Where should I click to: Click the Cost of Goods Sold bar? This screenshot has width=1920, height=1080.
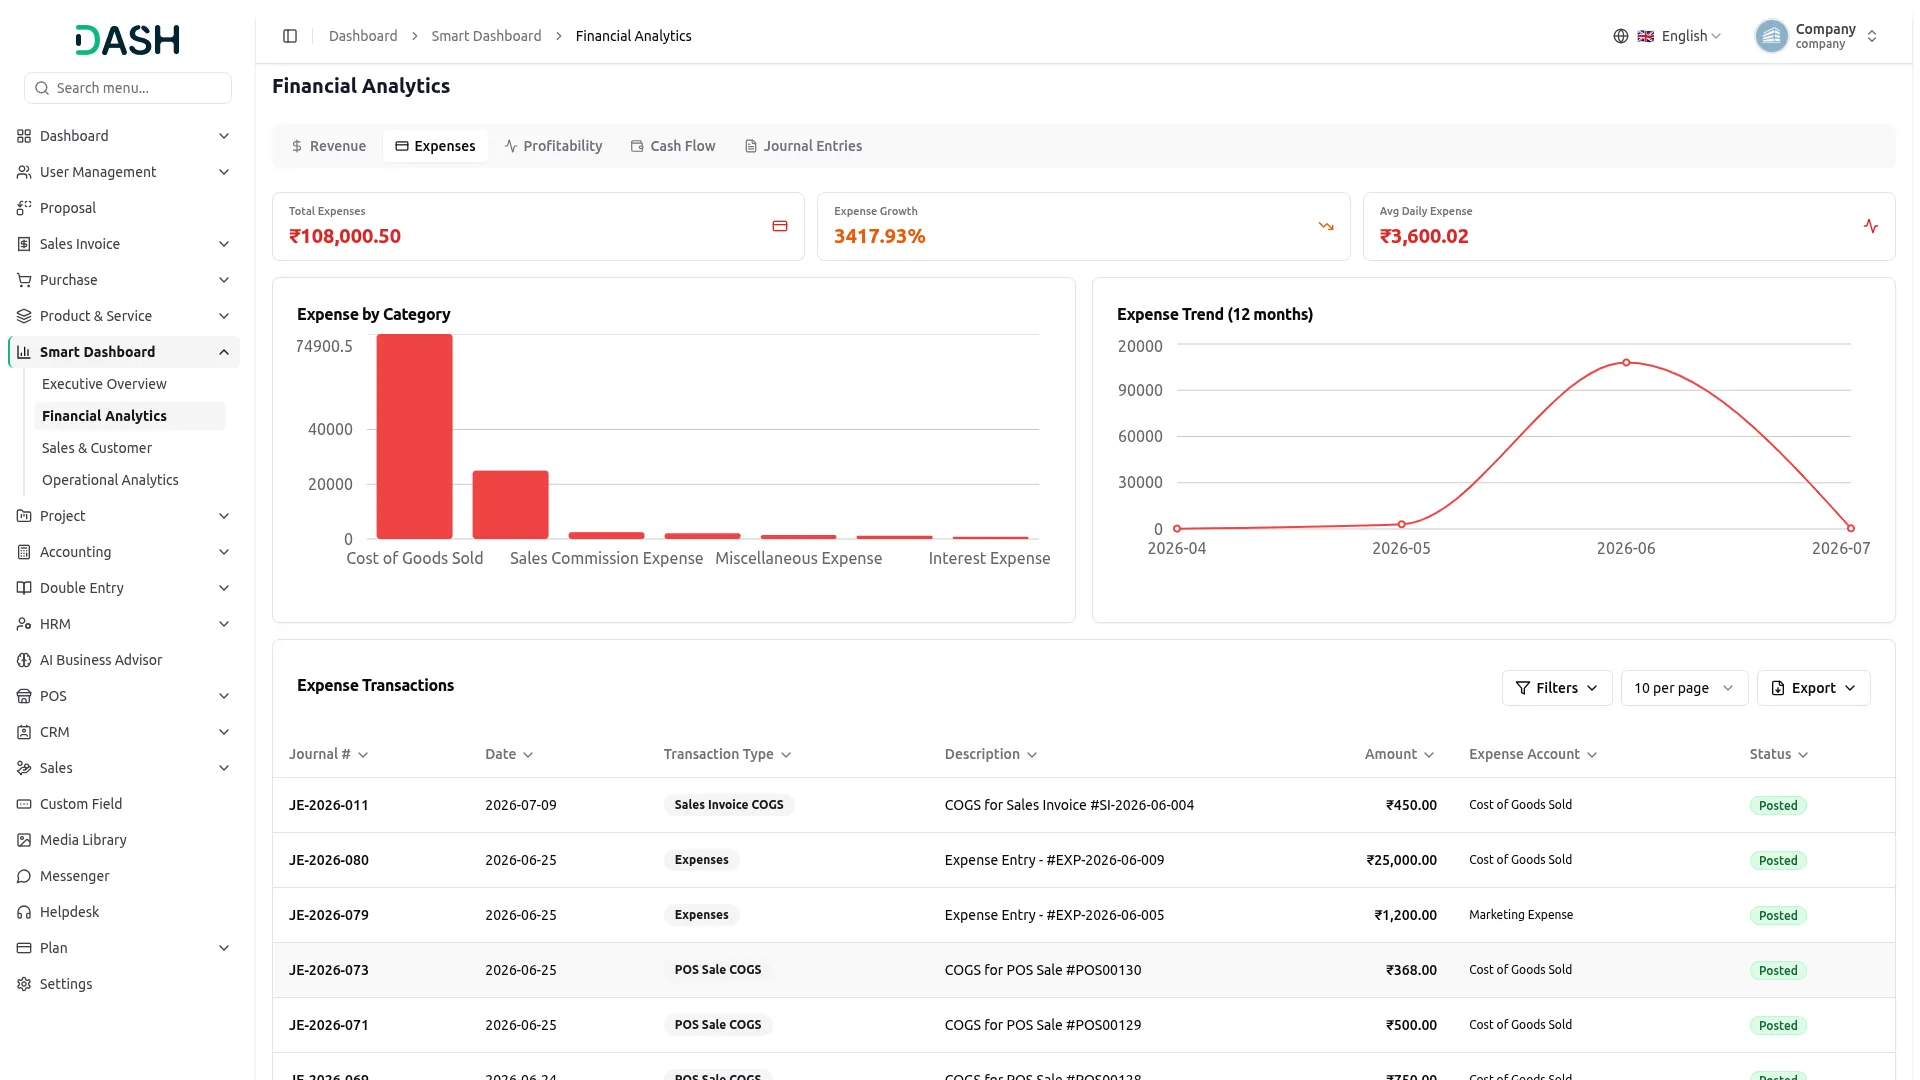coord(414,436)
